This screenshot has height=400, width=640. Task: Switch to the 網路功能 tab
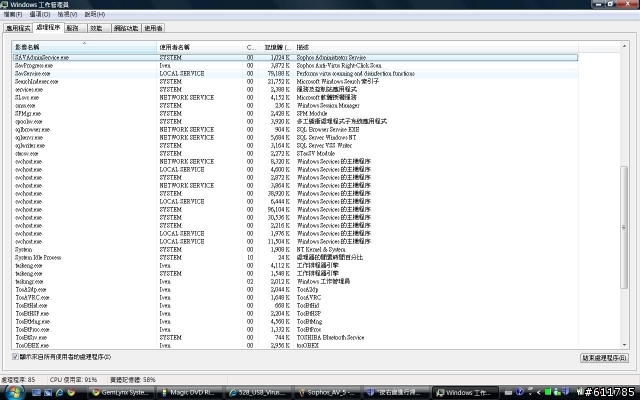pyautogui.click(x=126, y=28)
